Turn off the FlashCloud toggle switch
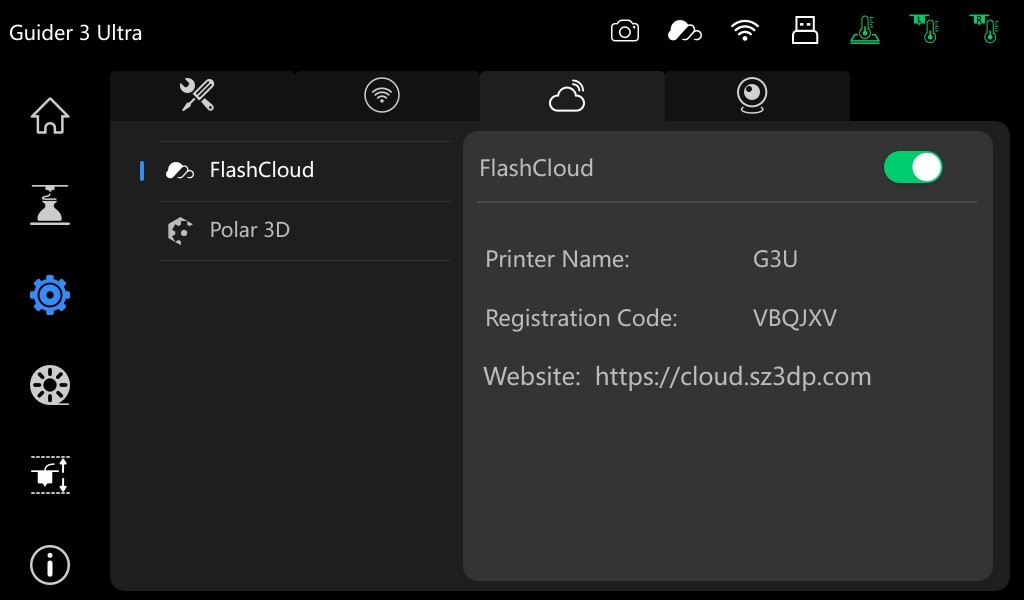 coord(912,168)
